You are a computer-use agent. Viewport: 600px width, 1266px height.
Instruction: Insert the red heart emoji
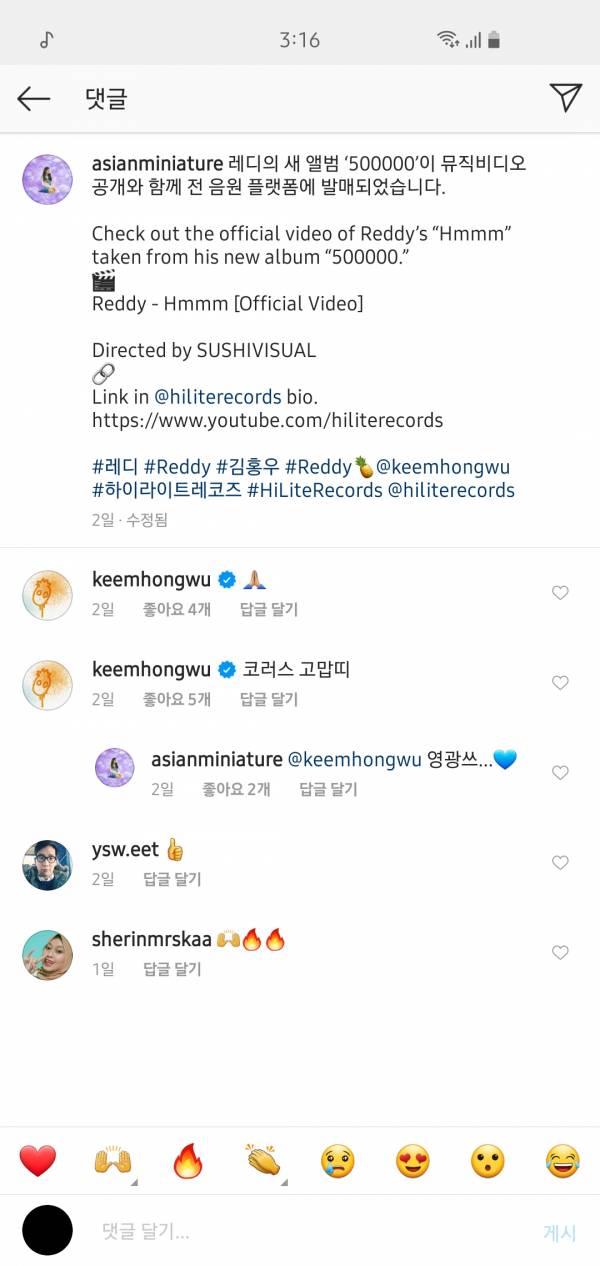coord(38,1161)
